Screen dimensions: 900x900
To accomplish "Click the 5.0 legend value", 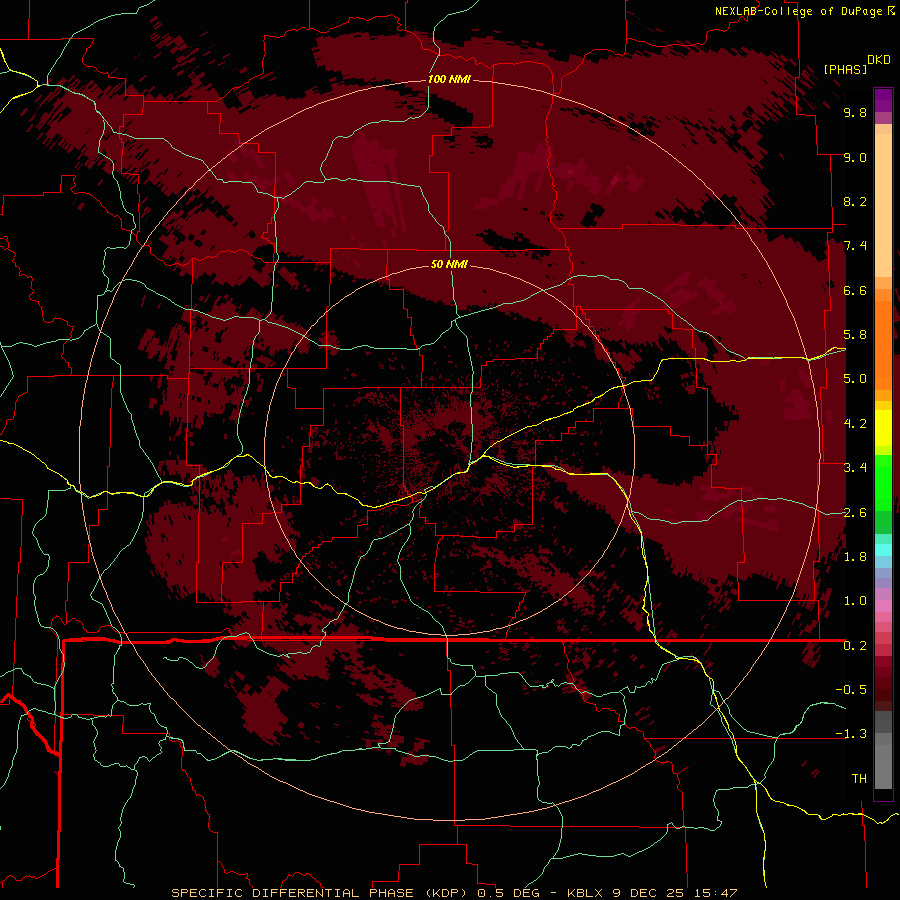I will pyautogui.click(x=855, y=379).
